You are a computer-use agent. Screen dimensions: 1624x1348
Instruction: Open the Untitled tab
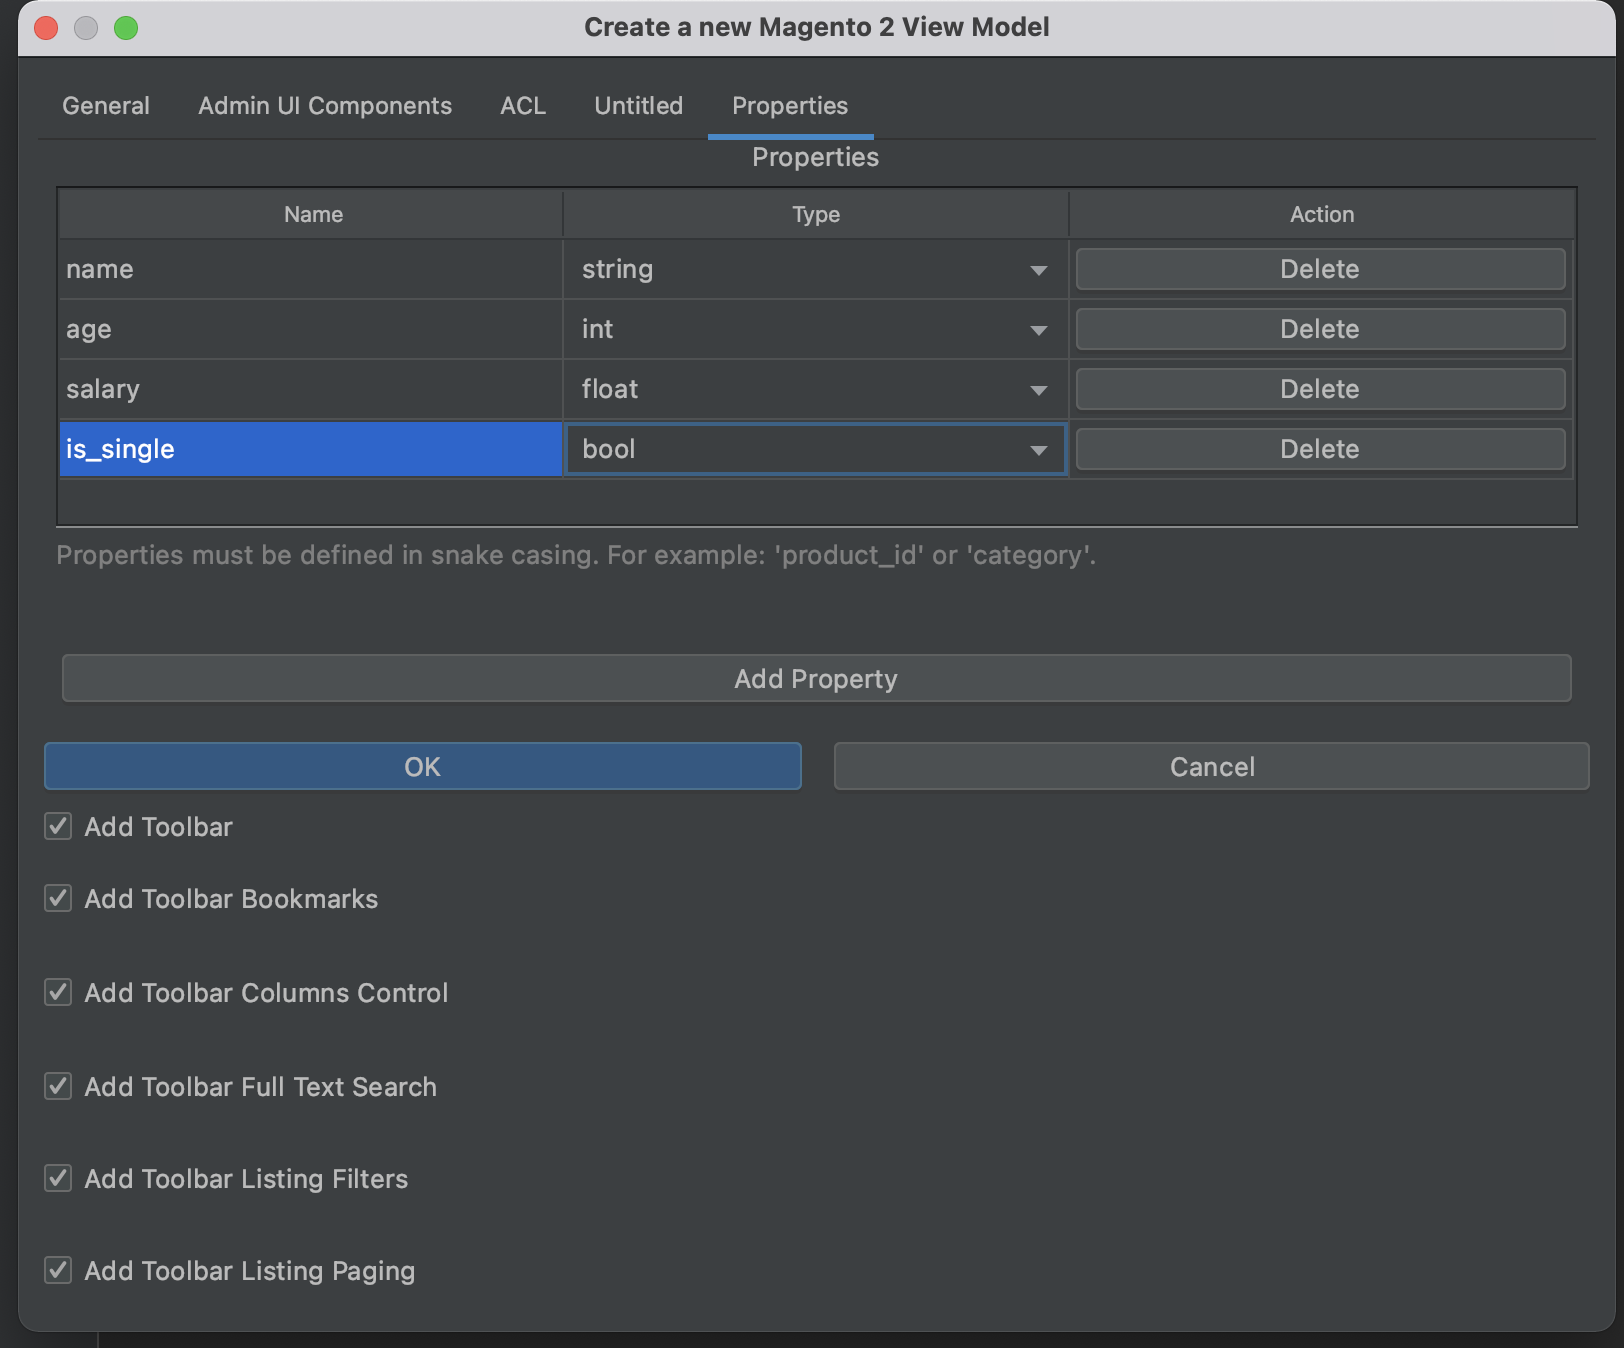(638, 106)
